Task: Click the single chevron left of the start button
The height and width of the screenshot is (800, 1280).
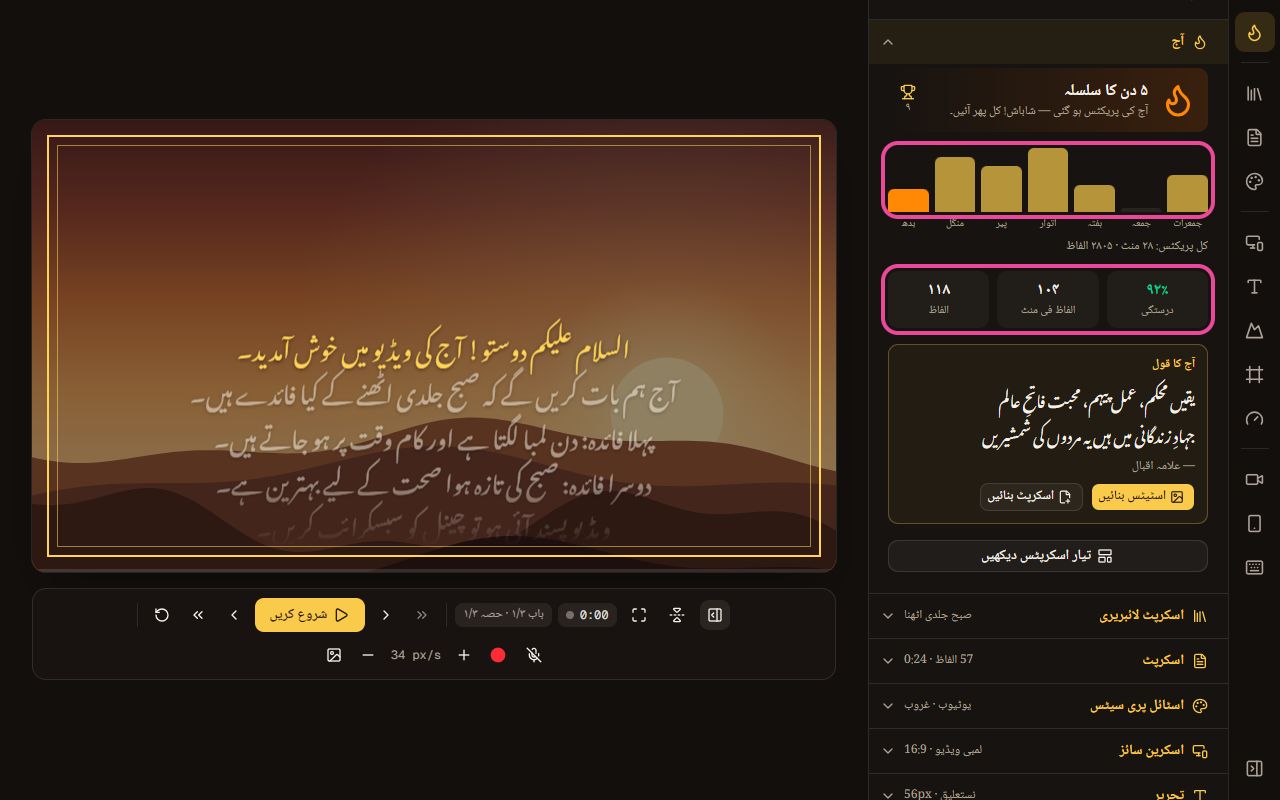Action: point(234,615)
